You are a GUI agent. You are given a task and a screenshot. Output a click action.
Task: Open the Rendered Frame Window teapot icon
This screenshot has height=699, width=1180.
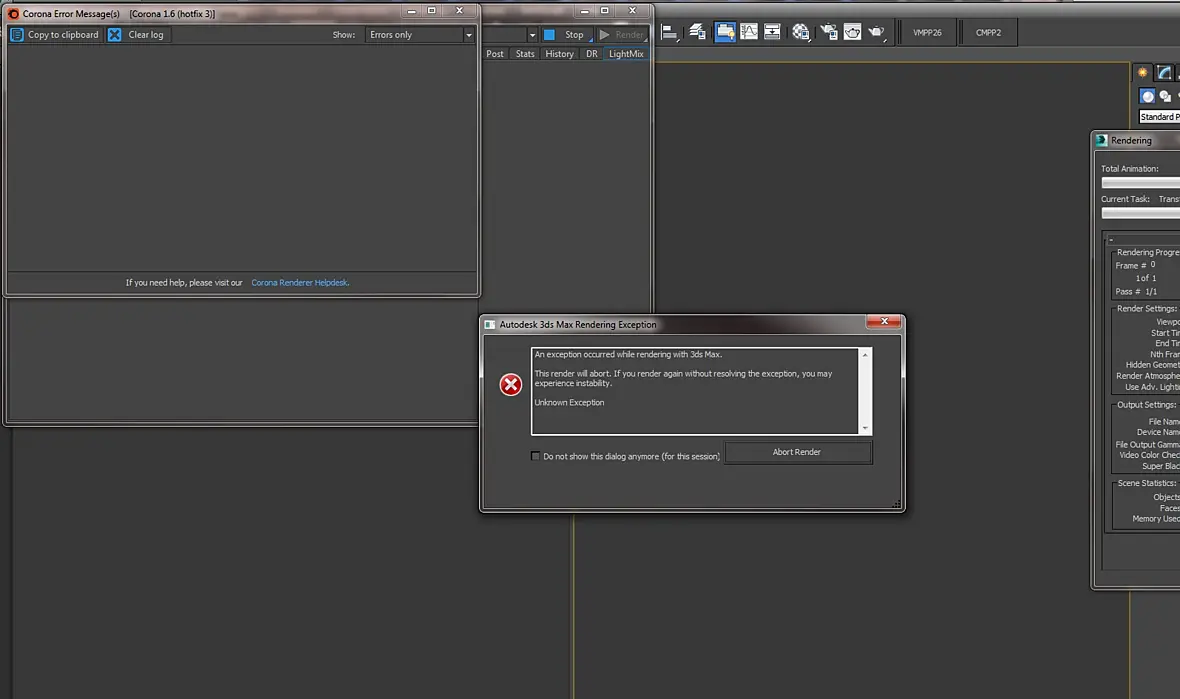tap(852, 32)
